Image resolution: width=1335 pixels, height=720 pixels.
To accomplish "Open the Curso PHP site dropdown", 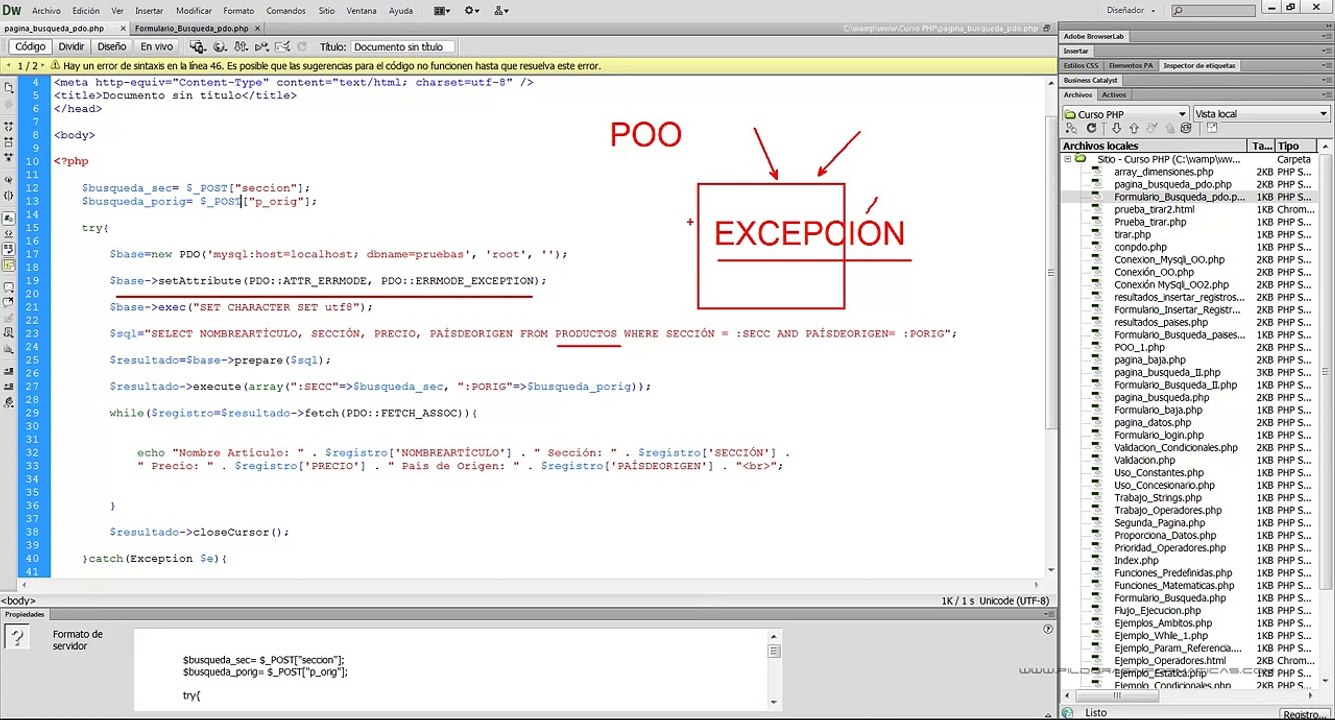I will pyautogui.click(x=1125, y=114).
